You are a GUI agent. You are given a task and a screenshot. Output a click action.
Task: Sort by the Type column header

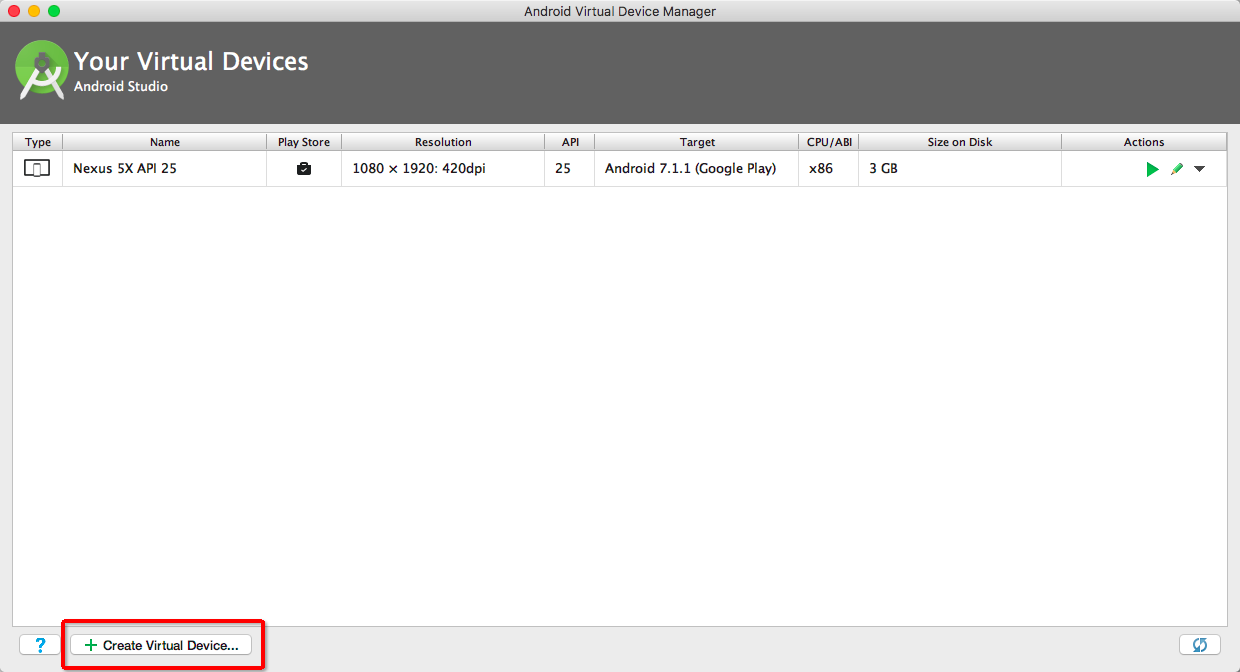(38, 142)
